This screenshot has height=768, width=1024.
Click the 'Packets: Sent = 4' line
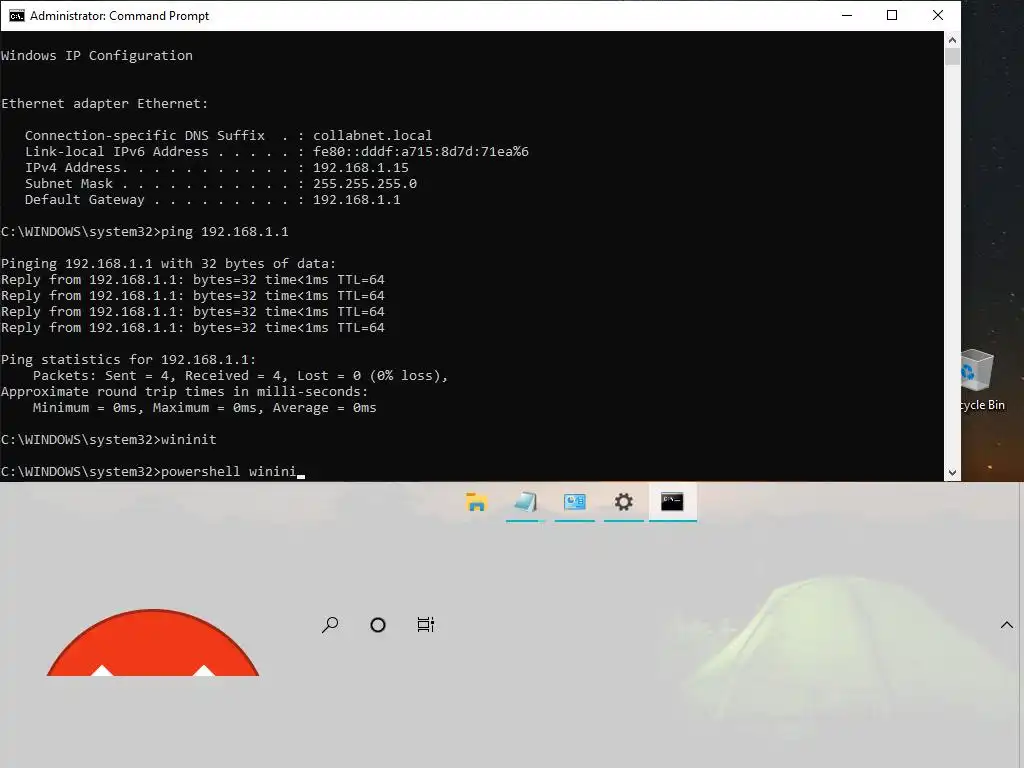click(x=240, y=376)
